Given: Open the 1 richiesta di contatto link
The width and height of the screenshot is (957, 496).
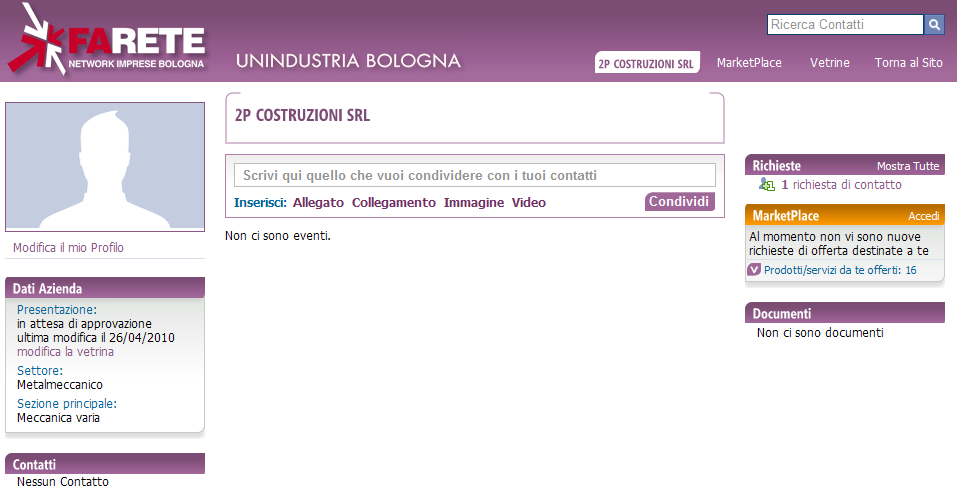Looking at the screenshot, I should [842, 185].
